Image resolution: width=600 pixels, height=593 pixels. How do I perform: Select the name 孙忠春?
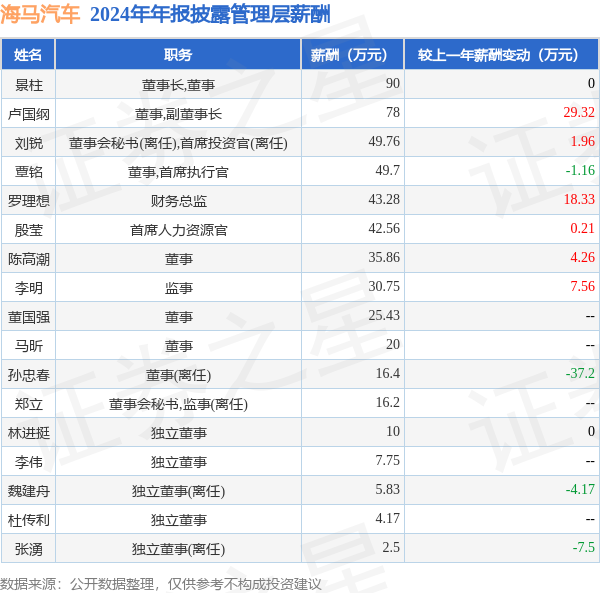[x=29, y=375]
